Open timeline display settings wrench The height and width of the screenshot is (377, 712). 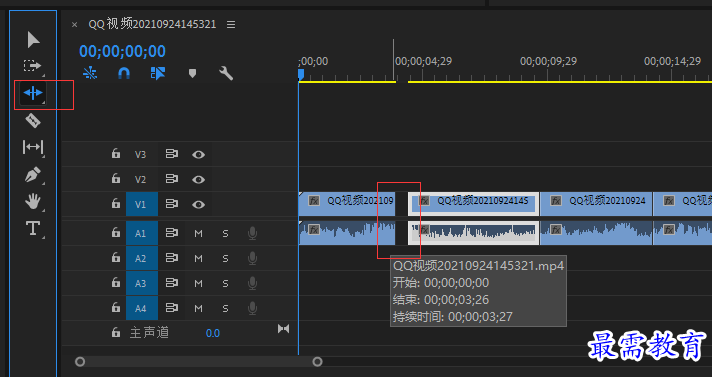coord(226,73)
